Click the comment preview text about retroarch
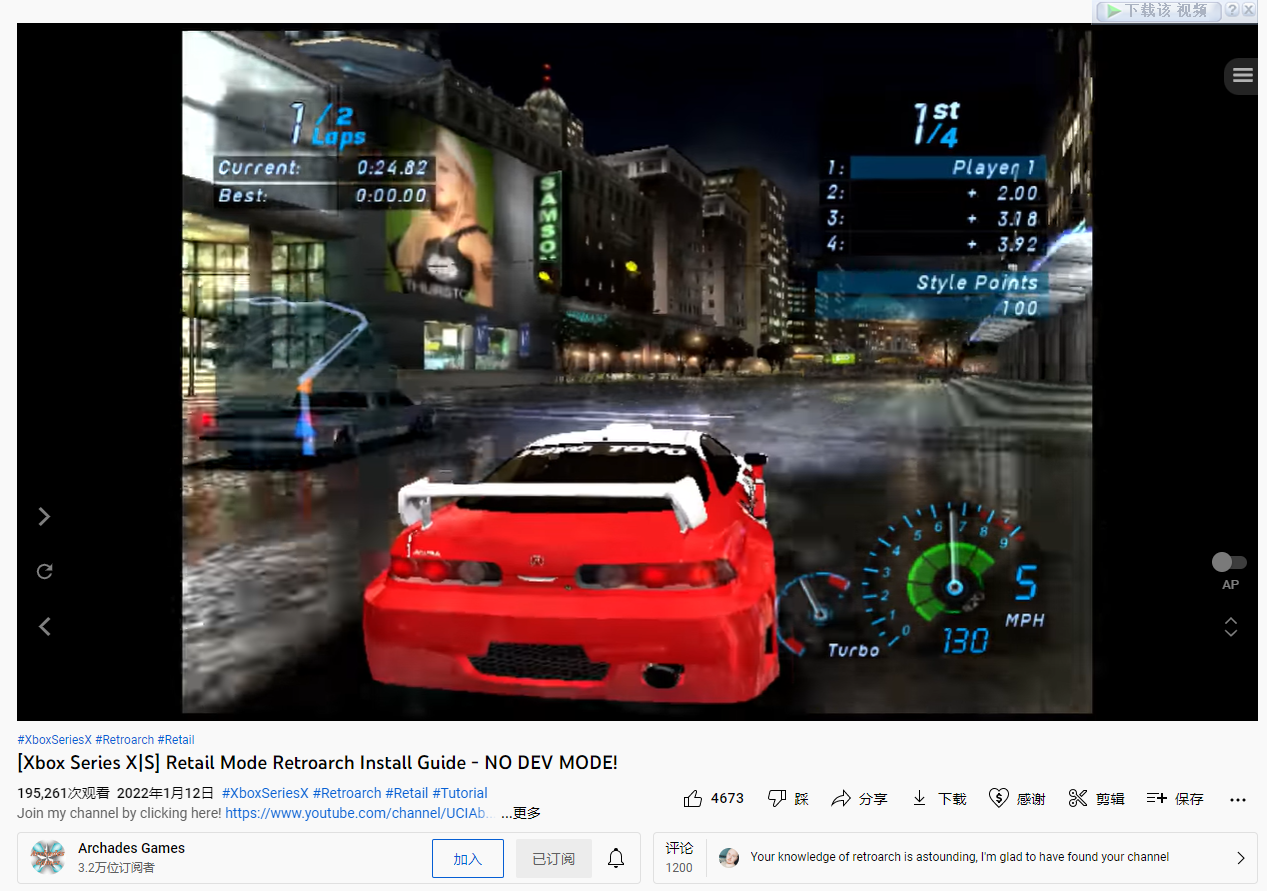 click(959, 857)
